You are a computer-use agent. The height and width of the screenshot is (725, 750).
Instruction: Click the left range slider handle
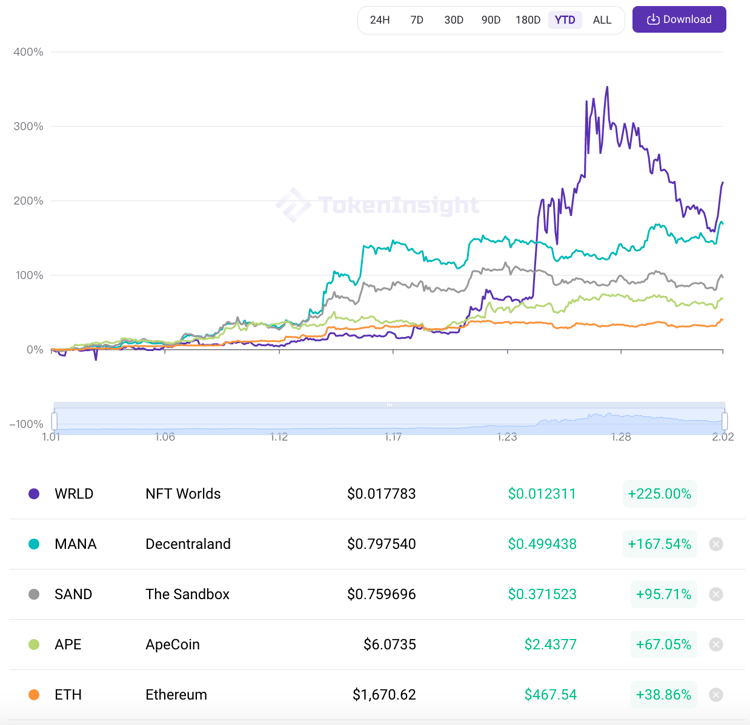pyautogui.click(x=54, y=421)
